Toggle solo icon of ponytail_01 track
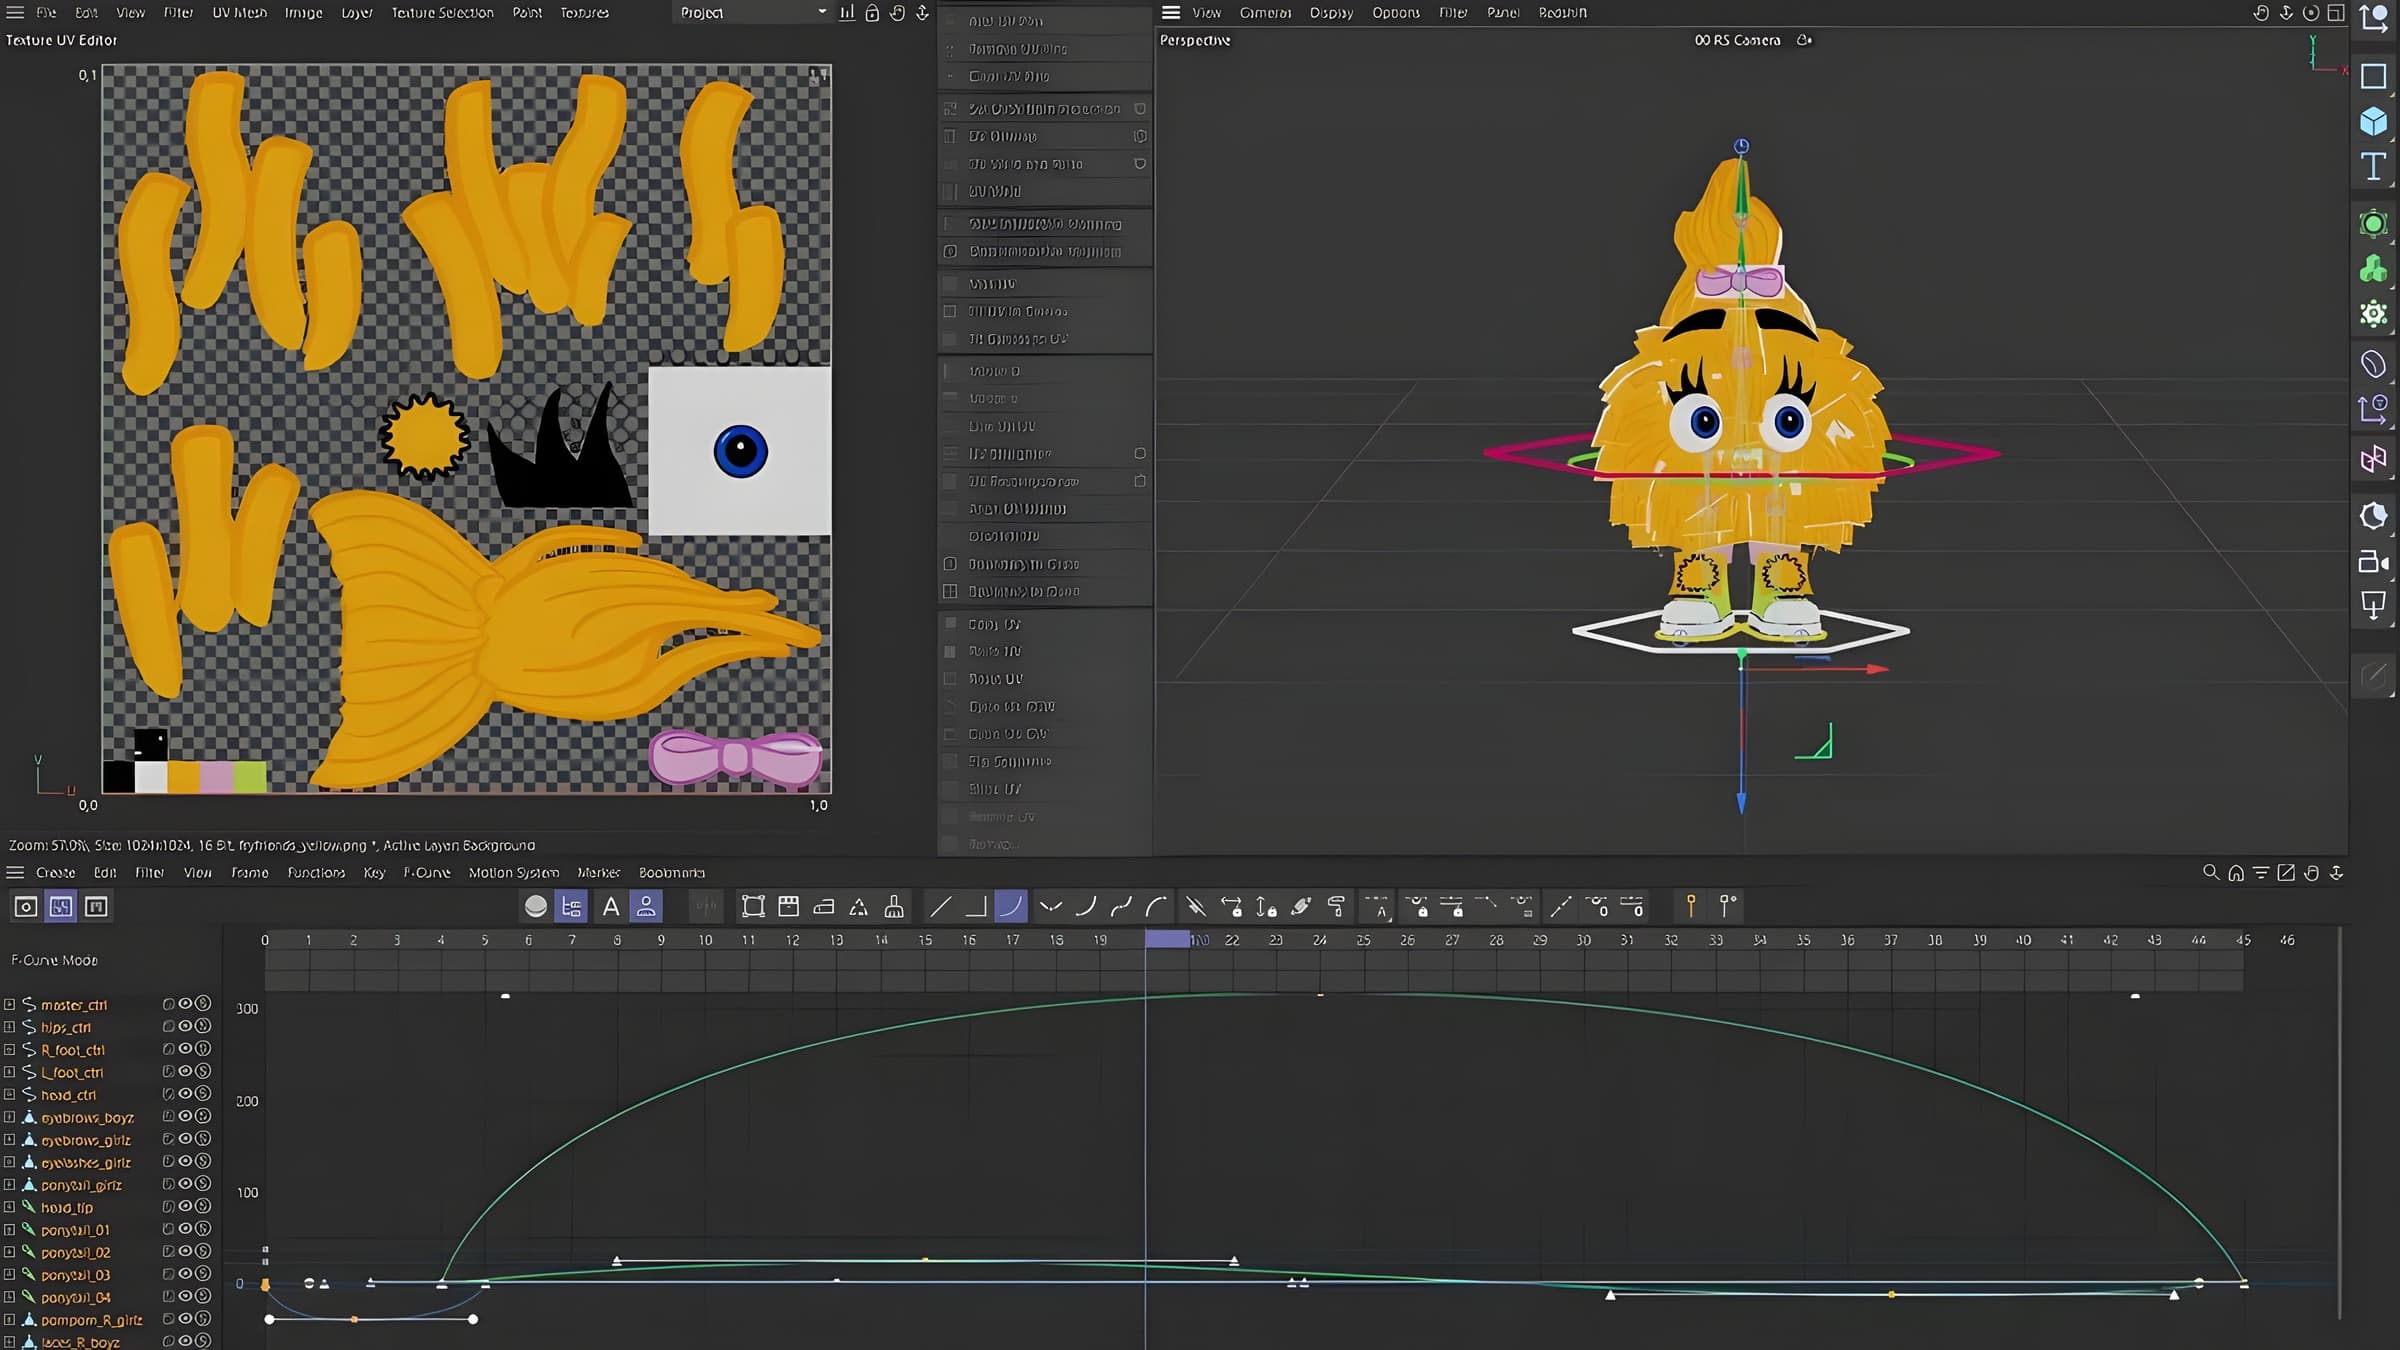Screen dimensions: 2400x1350 tap(203, 1229)
